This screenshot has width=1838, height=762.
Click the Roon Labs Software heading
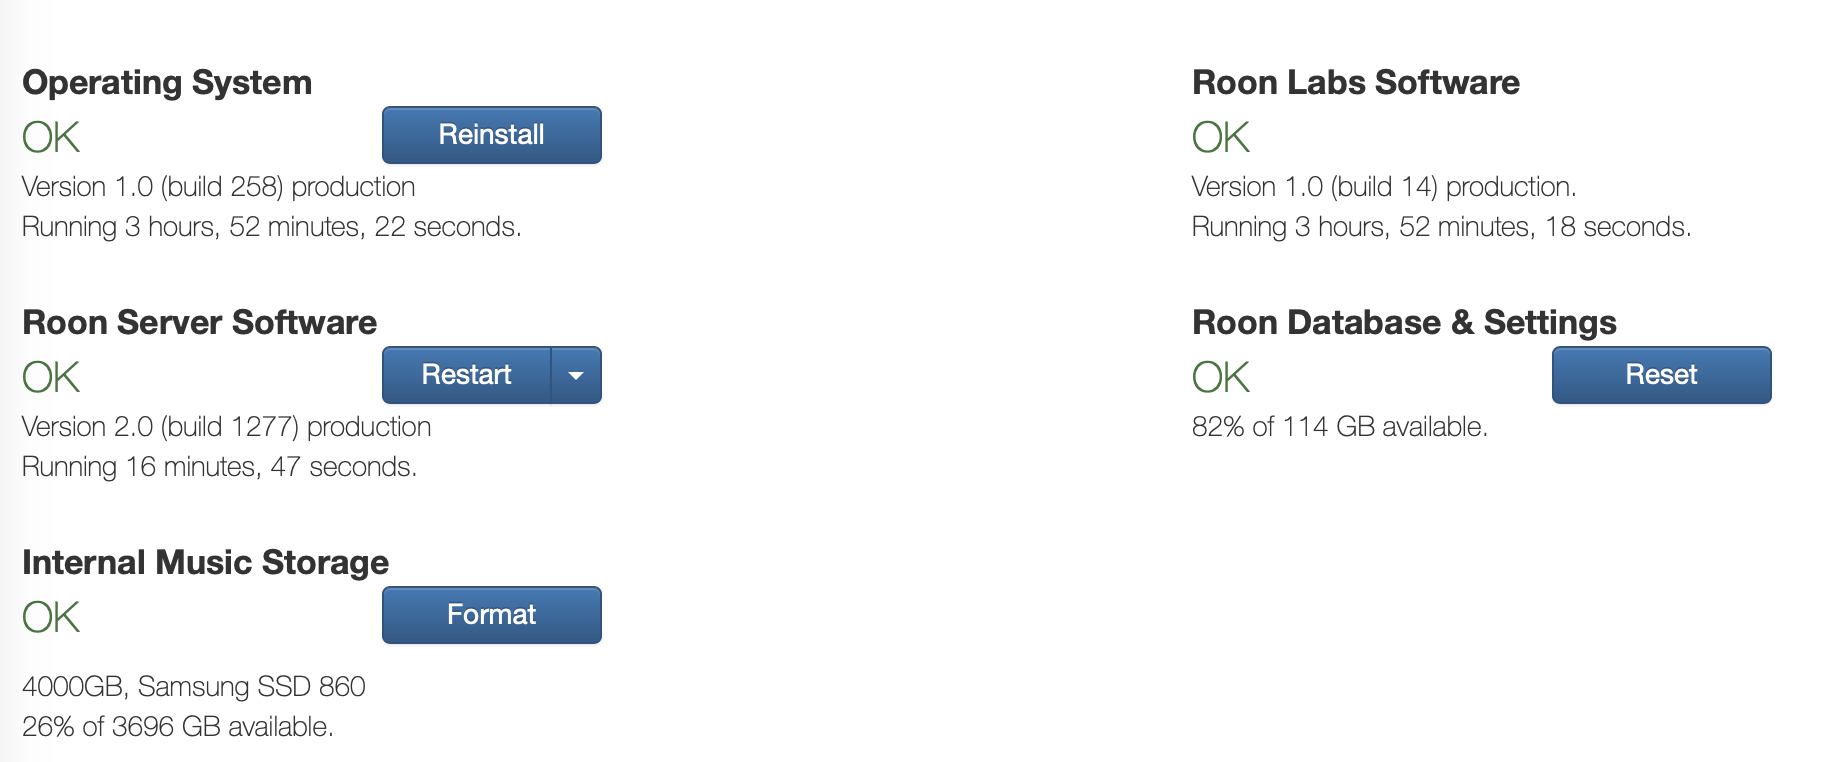click(1355, 82)
